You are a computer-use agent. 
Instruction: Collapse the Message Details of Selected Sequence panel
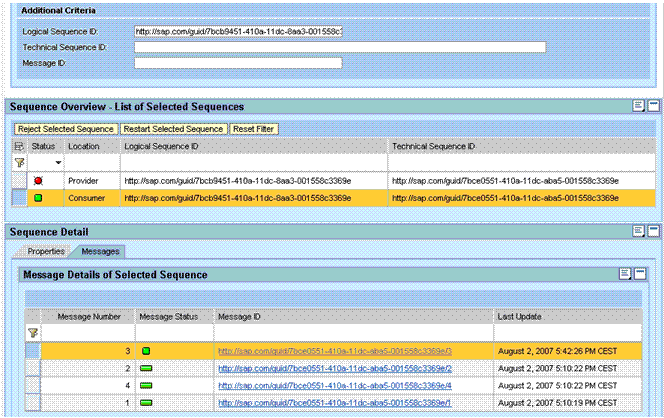coord(639,274)
